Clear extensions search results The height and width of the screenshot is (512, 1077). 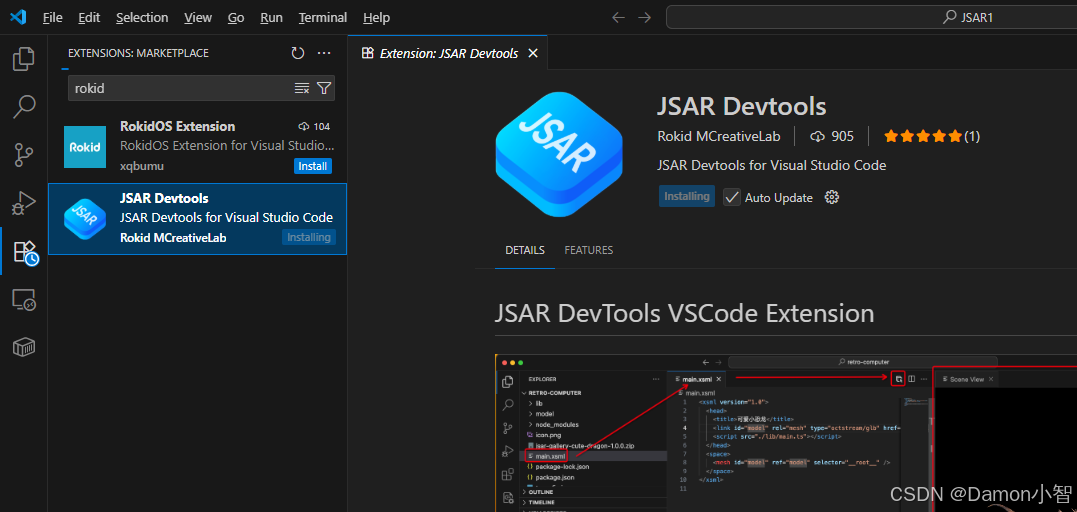pyautogui.click(x=302, y=88)
